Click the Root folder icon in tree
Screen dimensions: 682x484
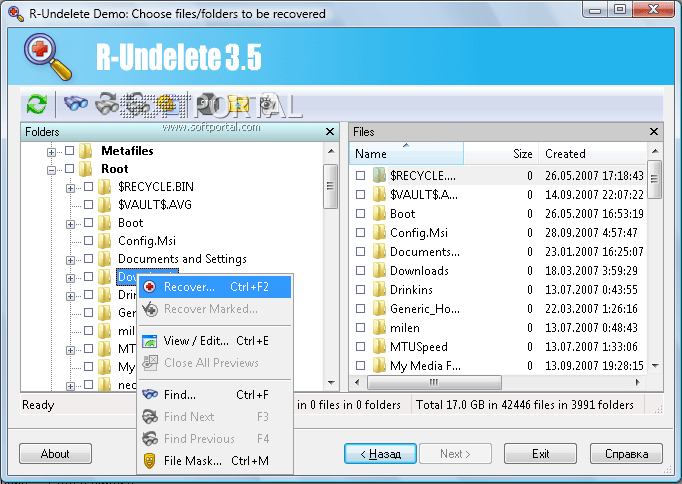click(86, 169)
